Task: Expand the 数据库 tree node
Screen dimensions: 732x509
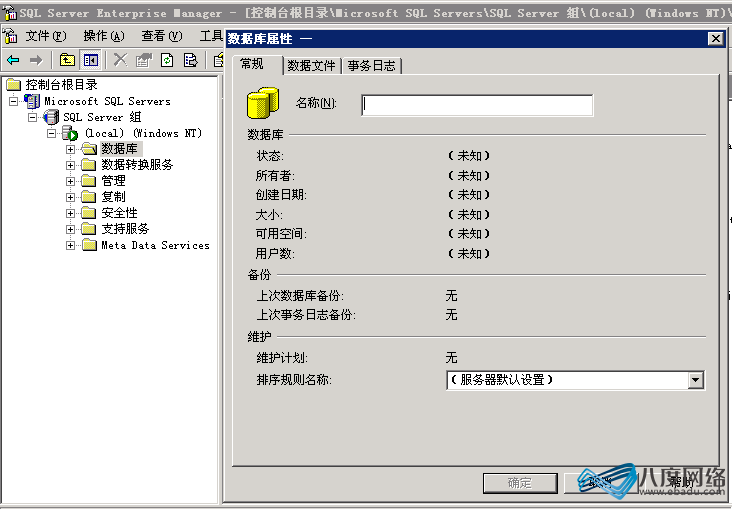Action: pyautogui.click(x=70, y=149)
